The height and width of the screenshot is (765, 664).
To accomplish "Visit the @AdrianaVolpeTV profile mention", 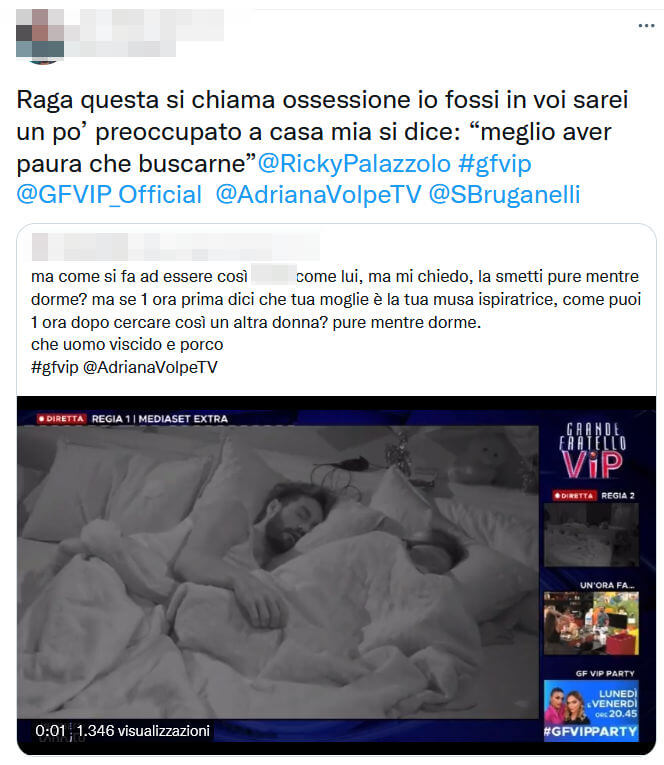I will 318,195.
